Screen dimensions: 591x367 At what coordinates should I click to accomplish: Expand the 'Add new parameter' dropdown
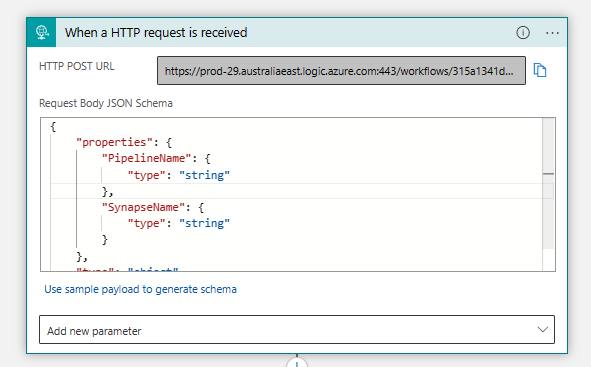[x=297, y=330]
